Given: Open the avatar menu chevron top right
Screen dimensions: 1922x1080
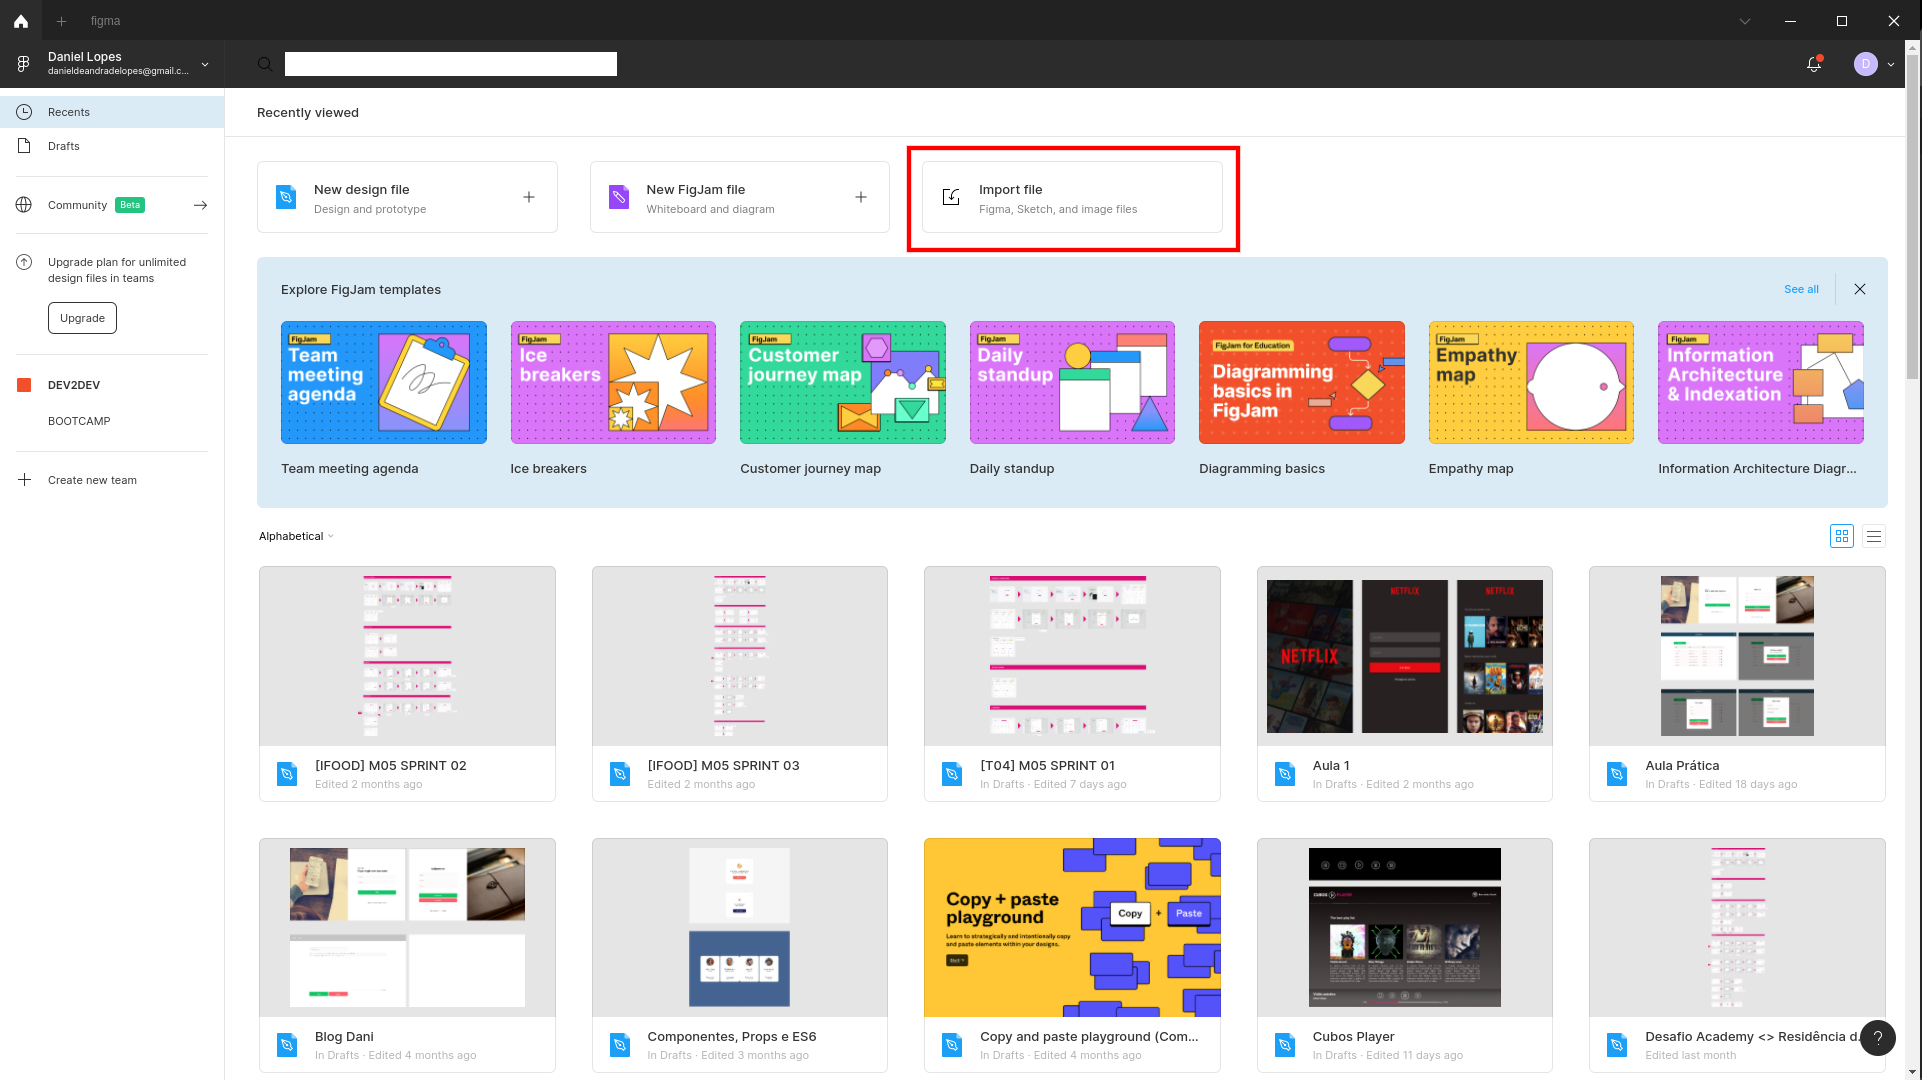Looking at the screenshot, I should pos(1890,63).
